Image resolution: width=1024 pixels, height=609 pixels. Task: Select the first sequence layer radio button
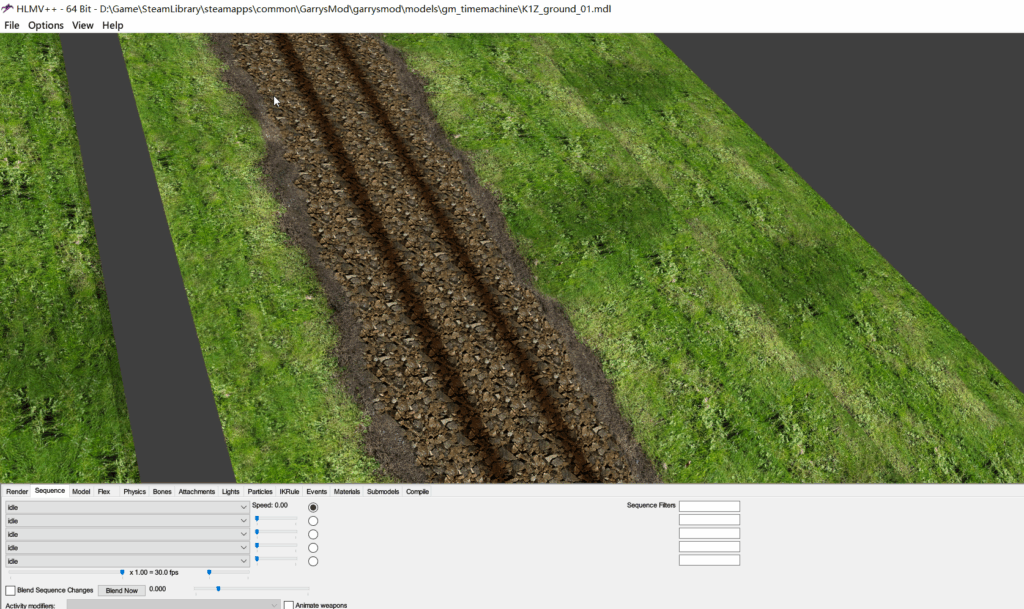coord(313,507)
